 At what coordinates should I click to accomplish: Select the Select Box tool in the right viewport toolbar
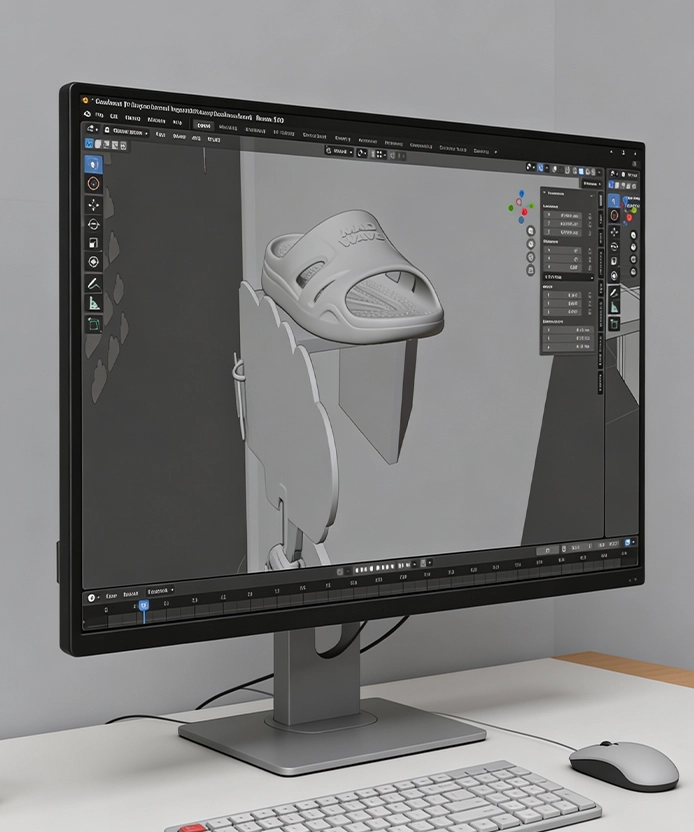(x=614, y=201)
